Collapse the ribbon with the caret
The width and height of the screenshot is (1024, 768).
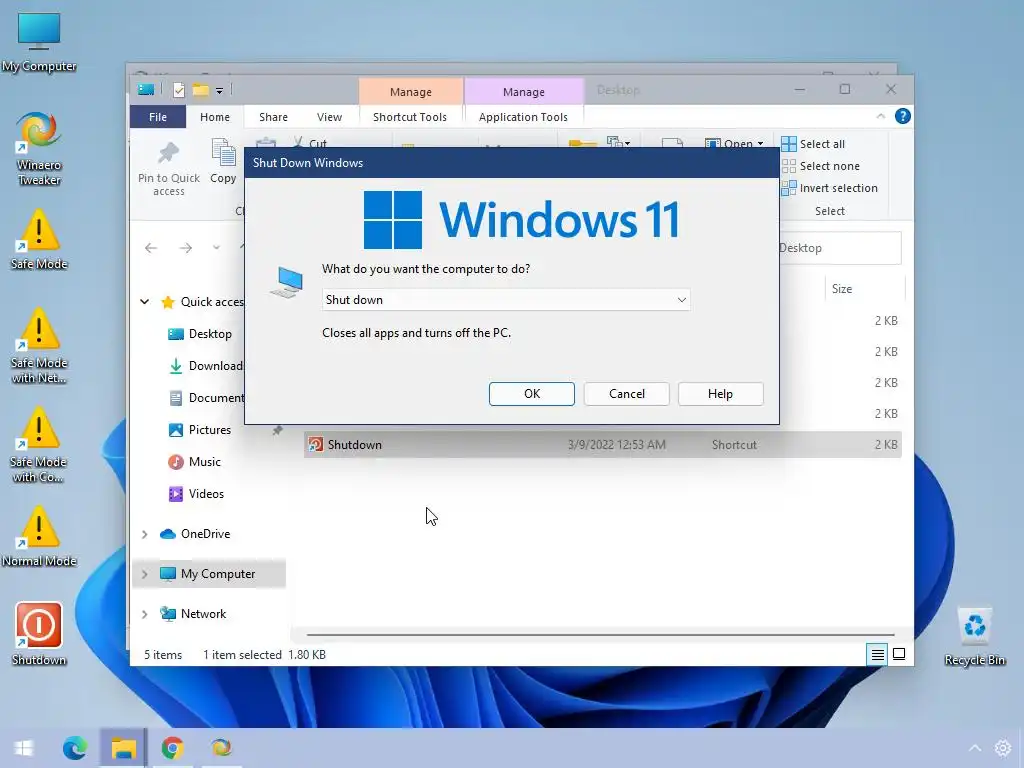point(880,116)
